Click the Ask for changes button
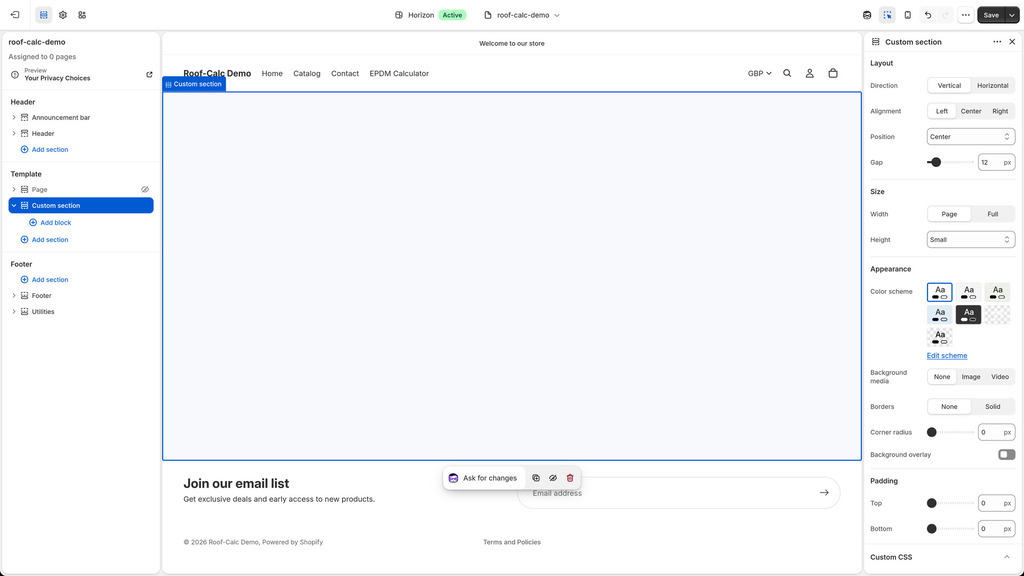The height and width of the screenshot is (576, 1024). pos(483,478)
